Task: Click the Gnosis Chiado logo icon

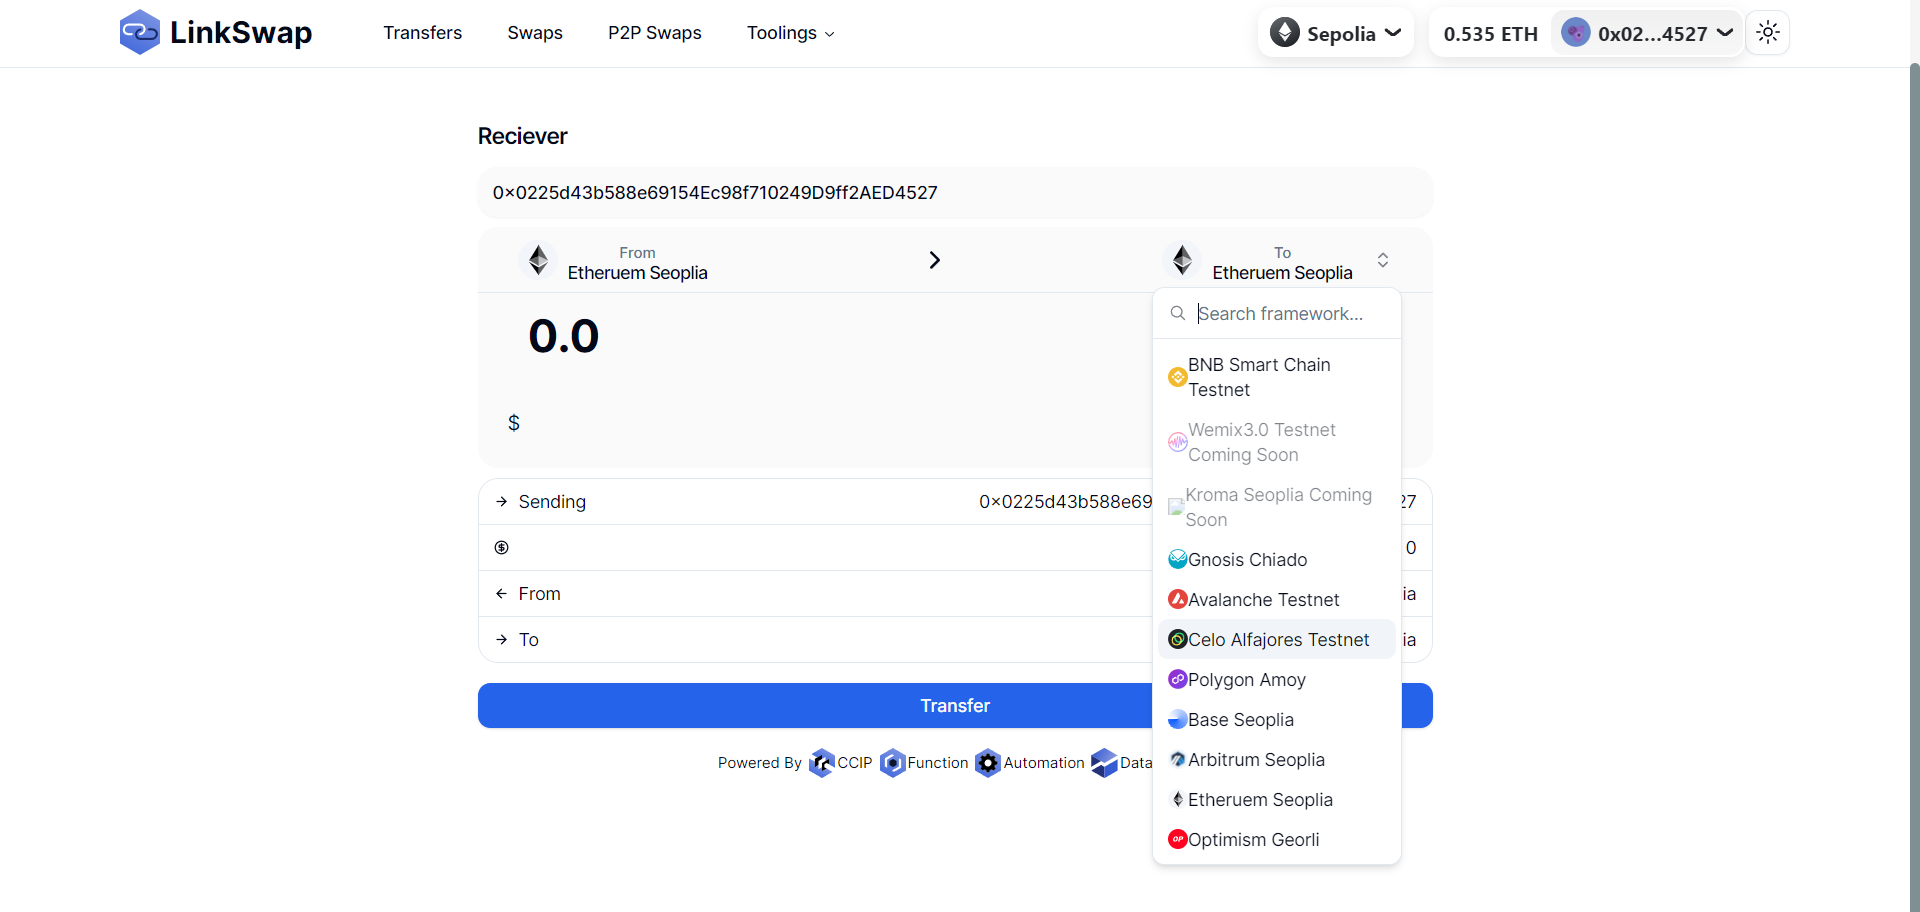Action: point(1178,559)
